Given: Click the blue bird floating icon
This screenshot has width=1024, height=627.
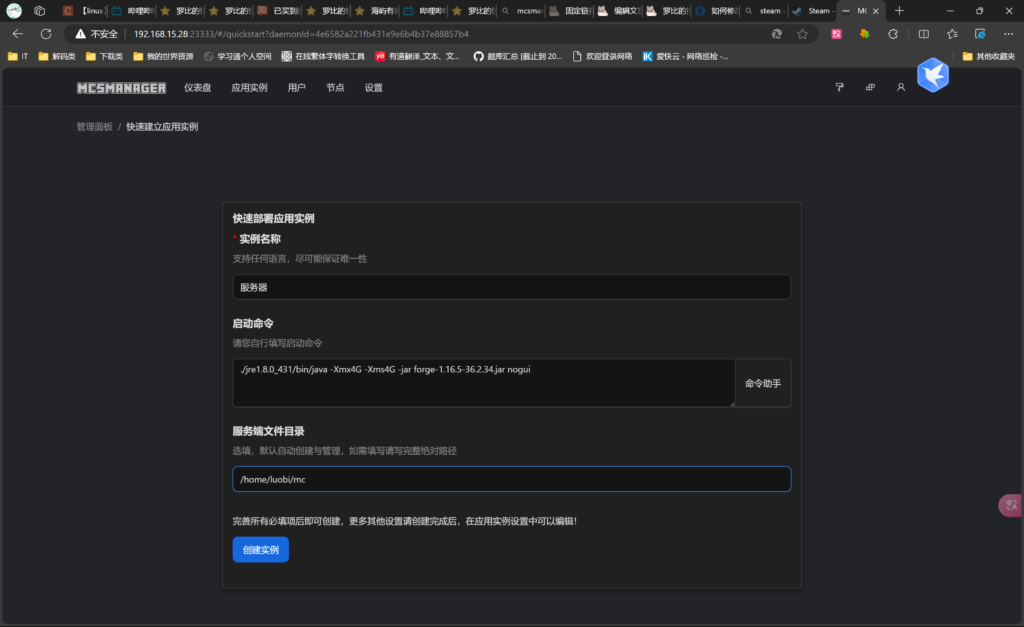Looking at the screenshot, I should (x=932, y=75).
